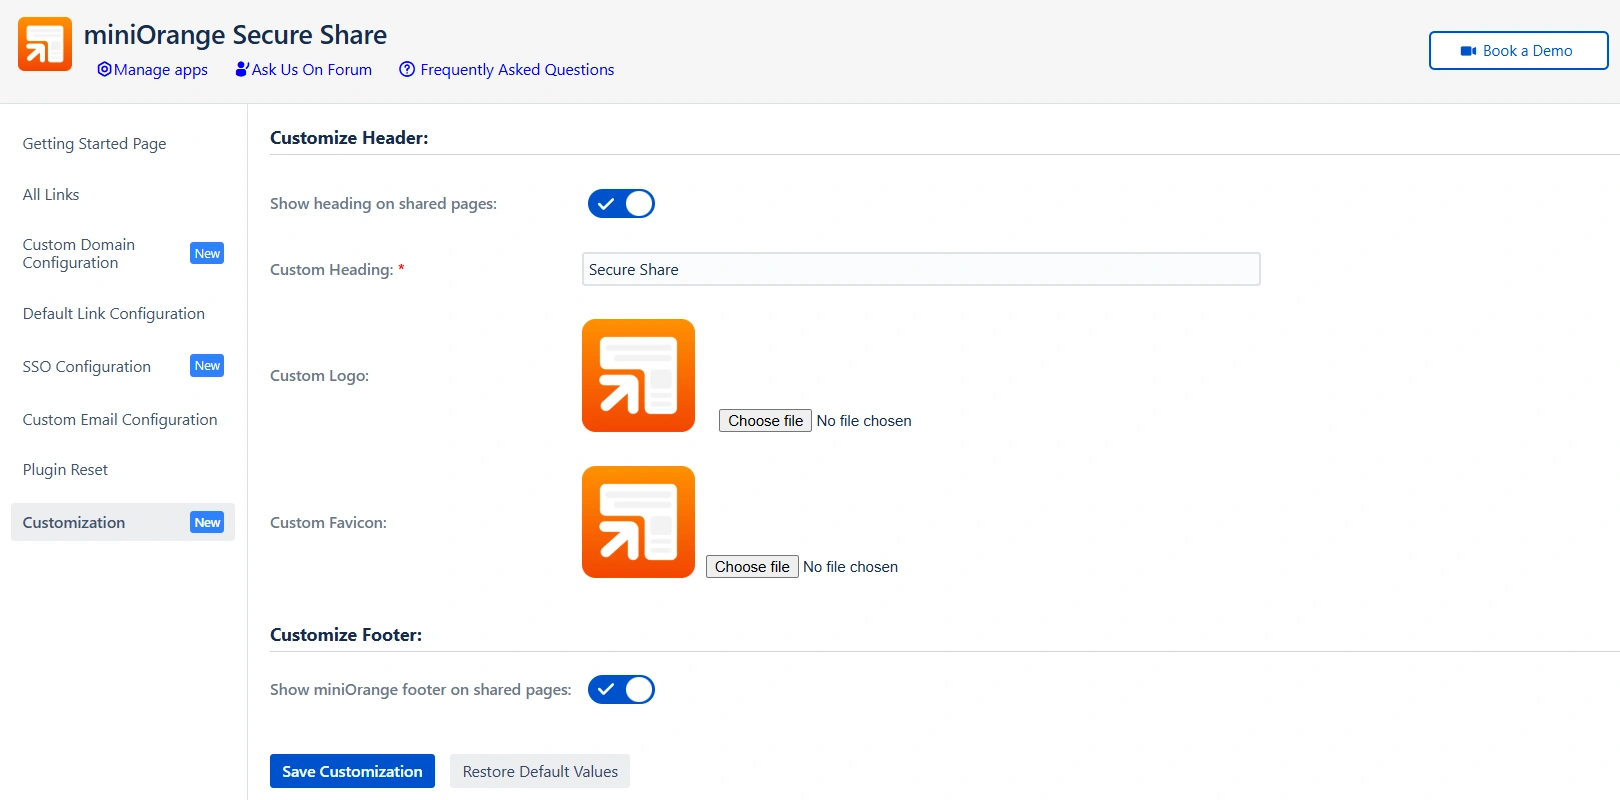This screenshot has height=800, width=1620.
Task: Click New badge next to Custom Domain Configuration
Action: 207,253
